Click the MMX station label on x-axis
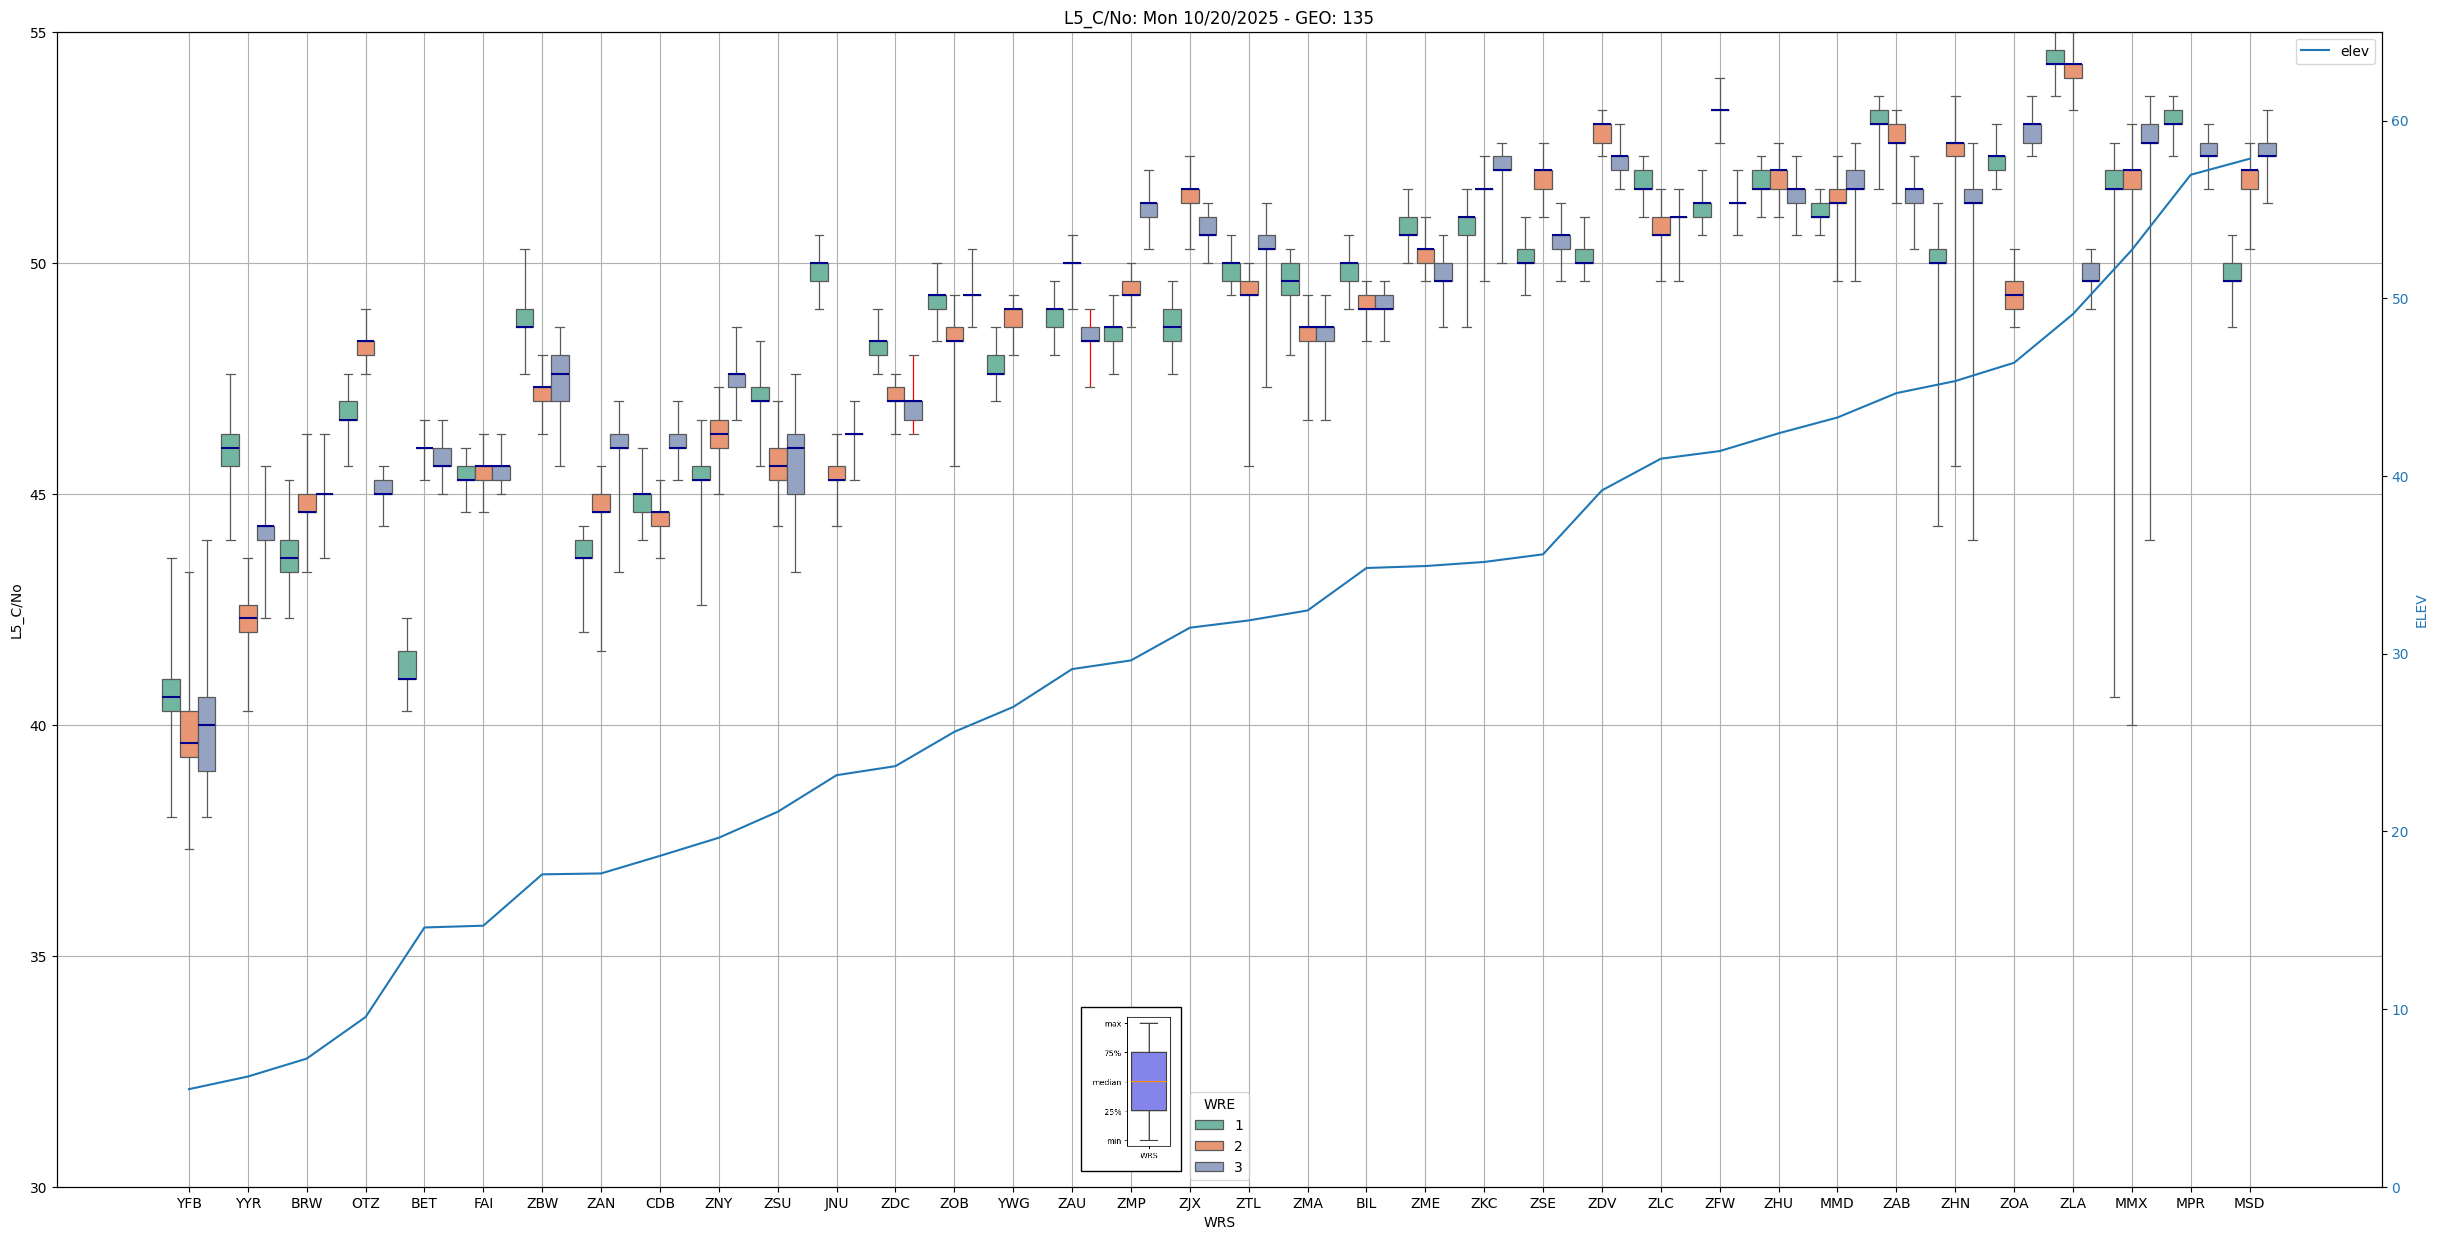 coord(2131,1203)
